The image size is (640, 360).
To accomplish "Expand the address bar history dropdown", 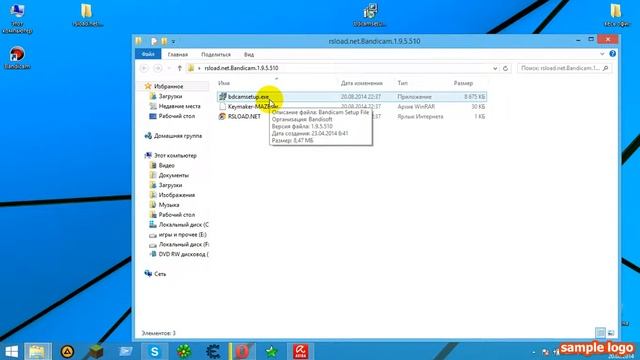I will 495,68.
